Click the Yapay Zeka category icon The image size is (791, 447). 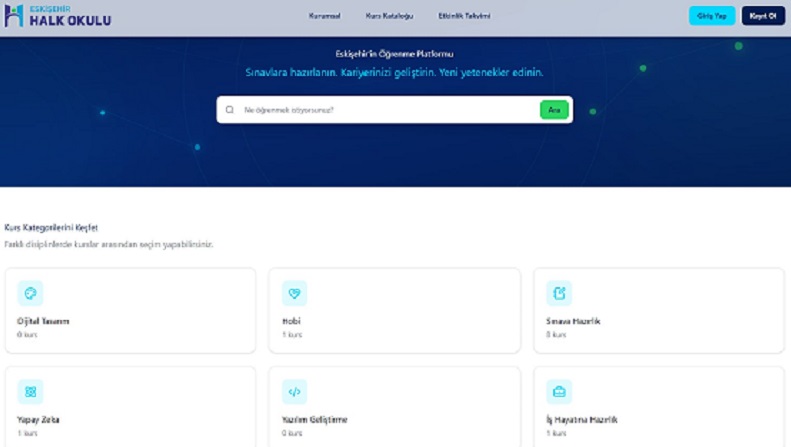click(x=31, y=392)
